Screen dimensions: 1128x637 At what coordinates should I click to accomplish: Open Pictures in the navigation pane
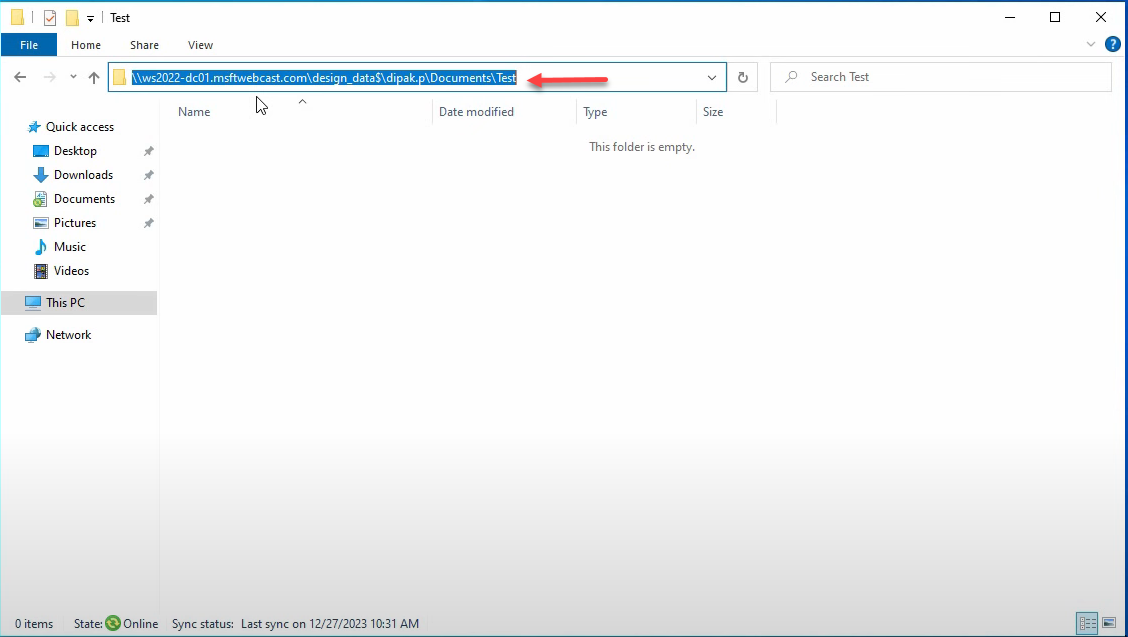click(75, 223)
